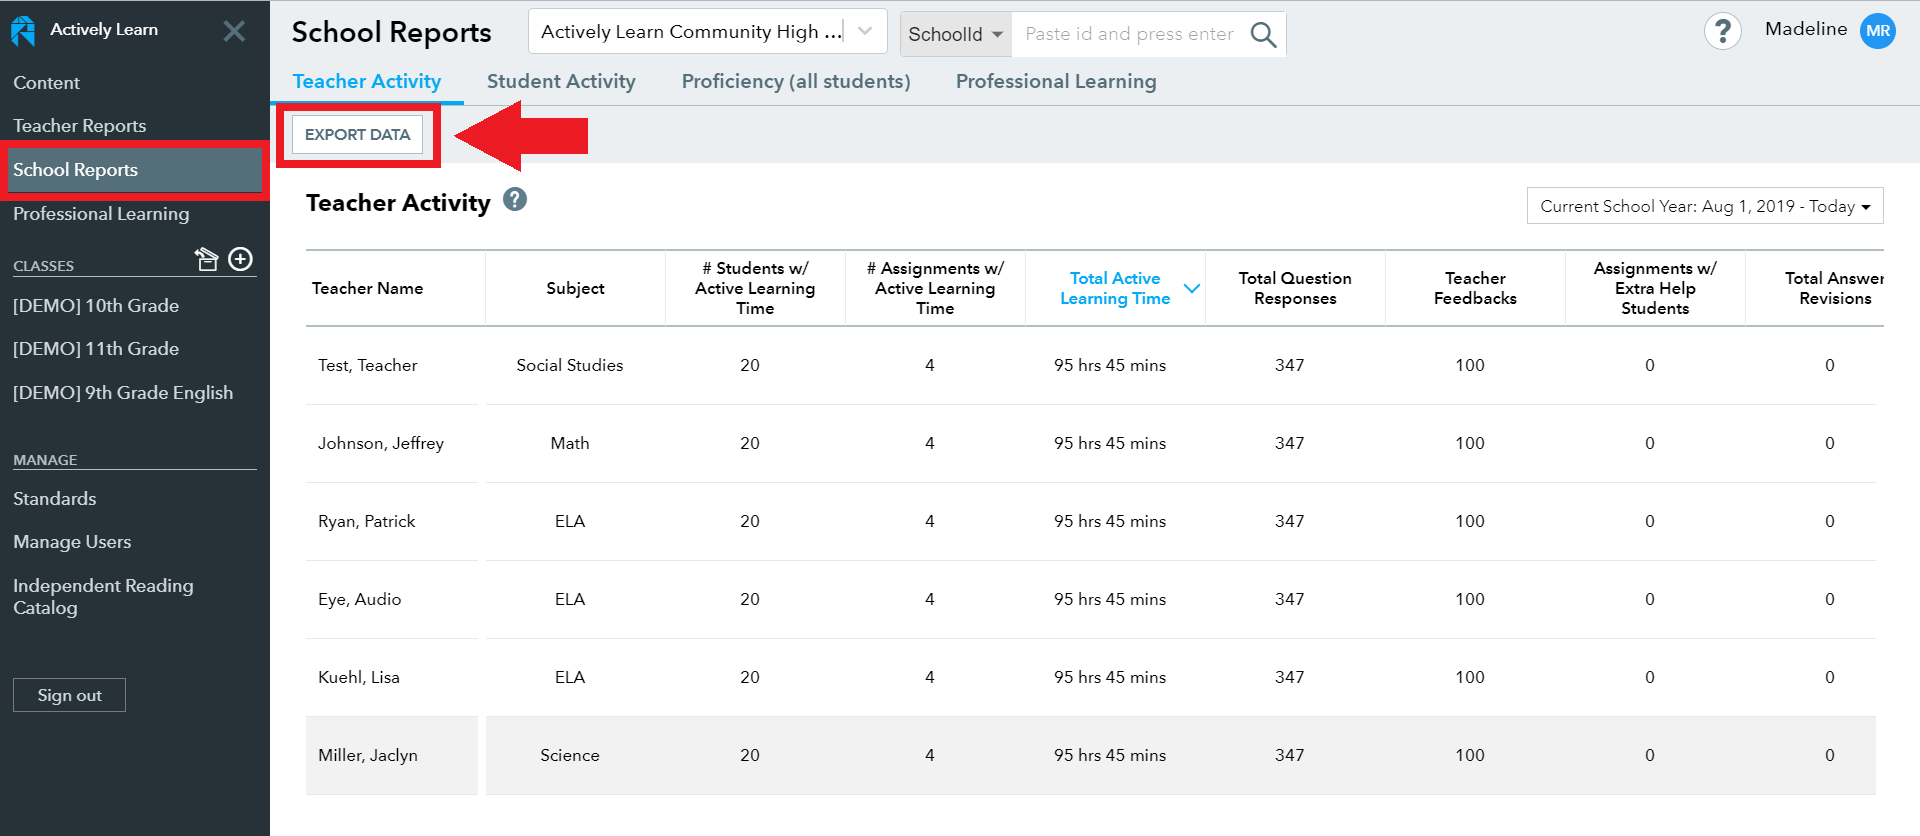Open the Professional Learning tab
The image size is (1920, 836).
1056,81
